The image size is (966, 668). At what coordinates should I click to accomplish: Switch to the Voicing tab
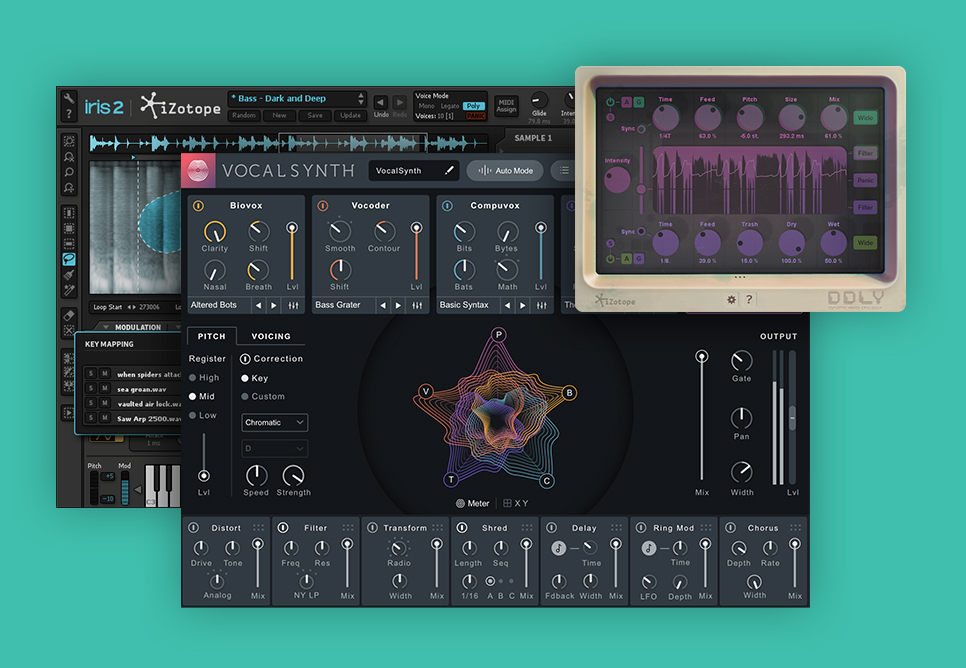(x=271, y=336)
